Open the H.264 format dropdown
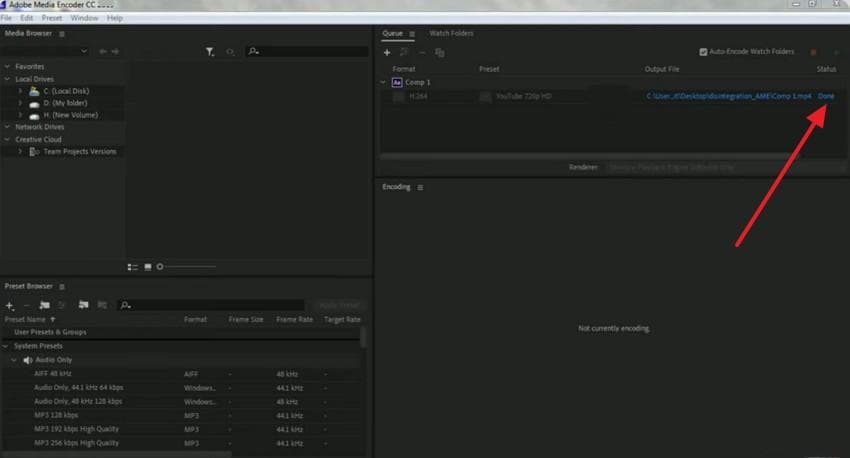850x458 pixels. [398, 96]
